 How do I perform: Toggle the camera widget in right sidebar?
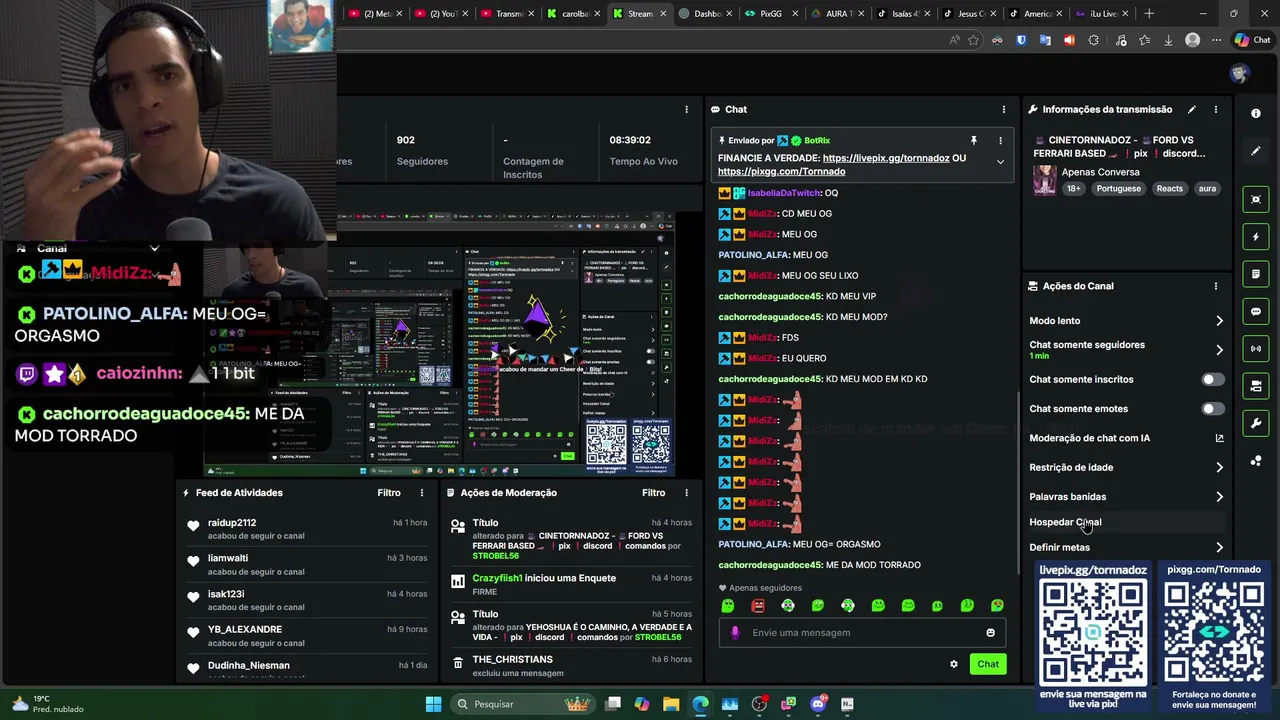1256,386
